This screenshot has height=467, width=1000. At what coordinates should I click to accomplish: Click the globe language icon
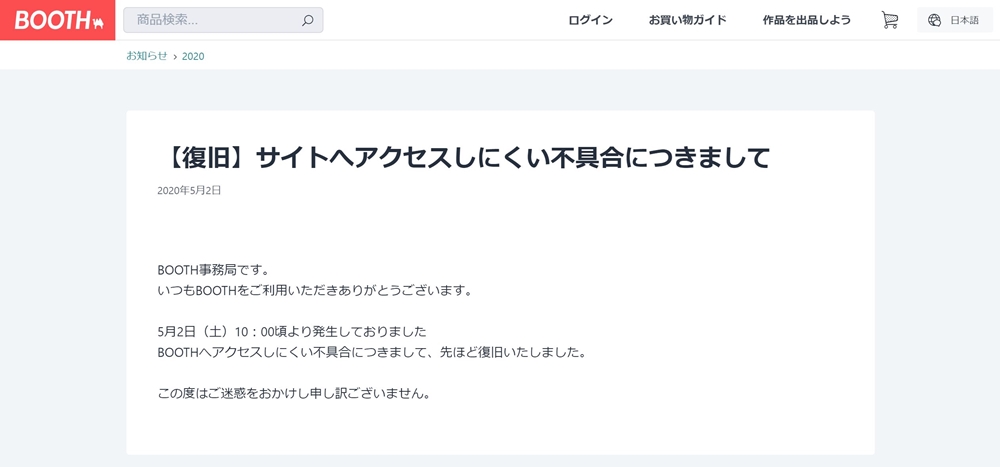click(935, 20)
